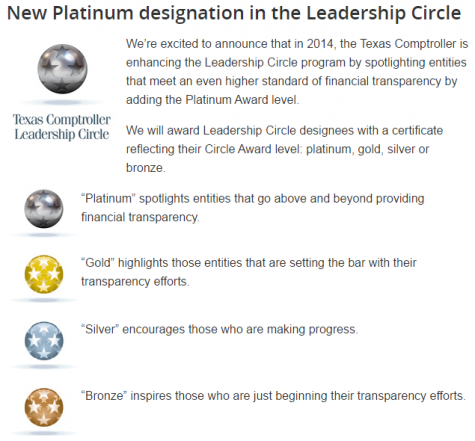Image resolution: width=475 pixels, height=441 pixels.
Task: Click the shadow beneath the Bronze sphere
Action: (44, 433)
